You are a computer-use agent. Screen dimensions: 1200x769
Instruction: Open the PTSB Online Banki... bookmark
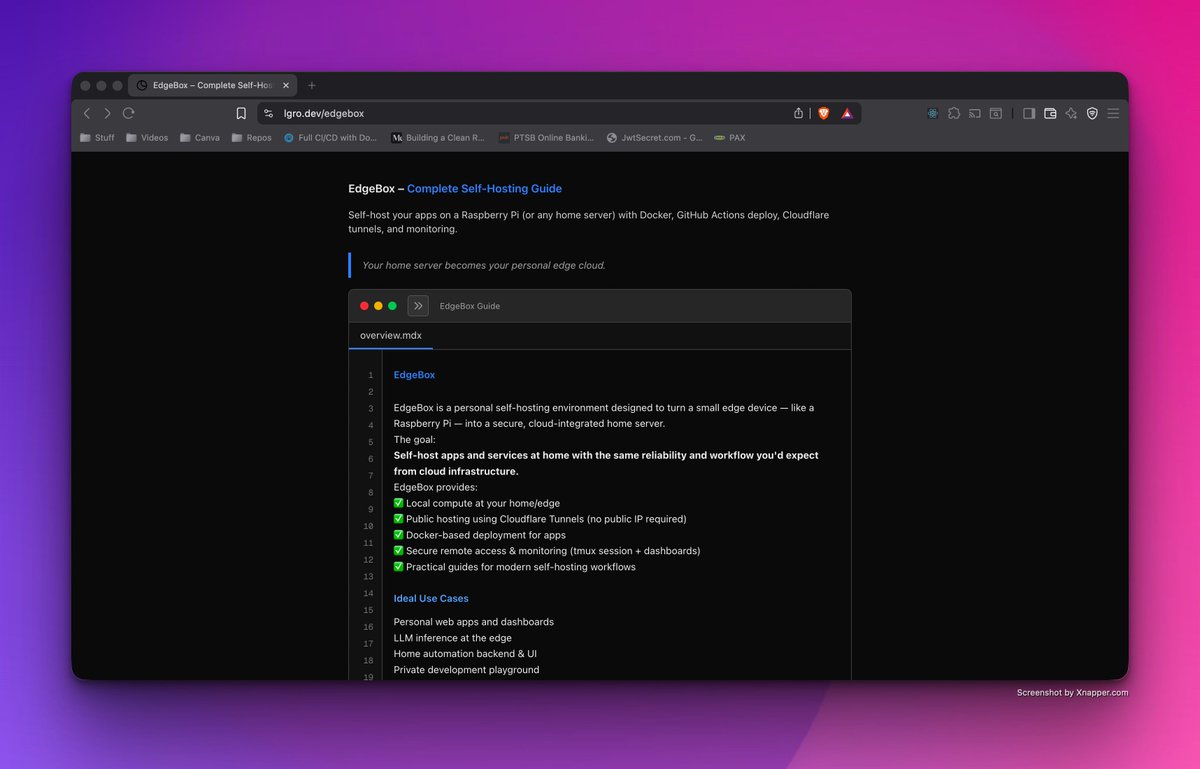click(x=546, y=138)
